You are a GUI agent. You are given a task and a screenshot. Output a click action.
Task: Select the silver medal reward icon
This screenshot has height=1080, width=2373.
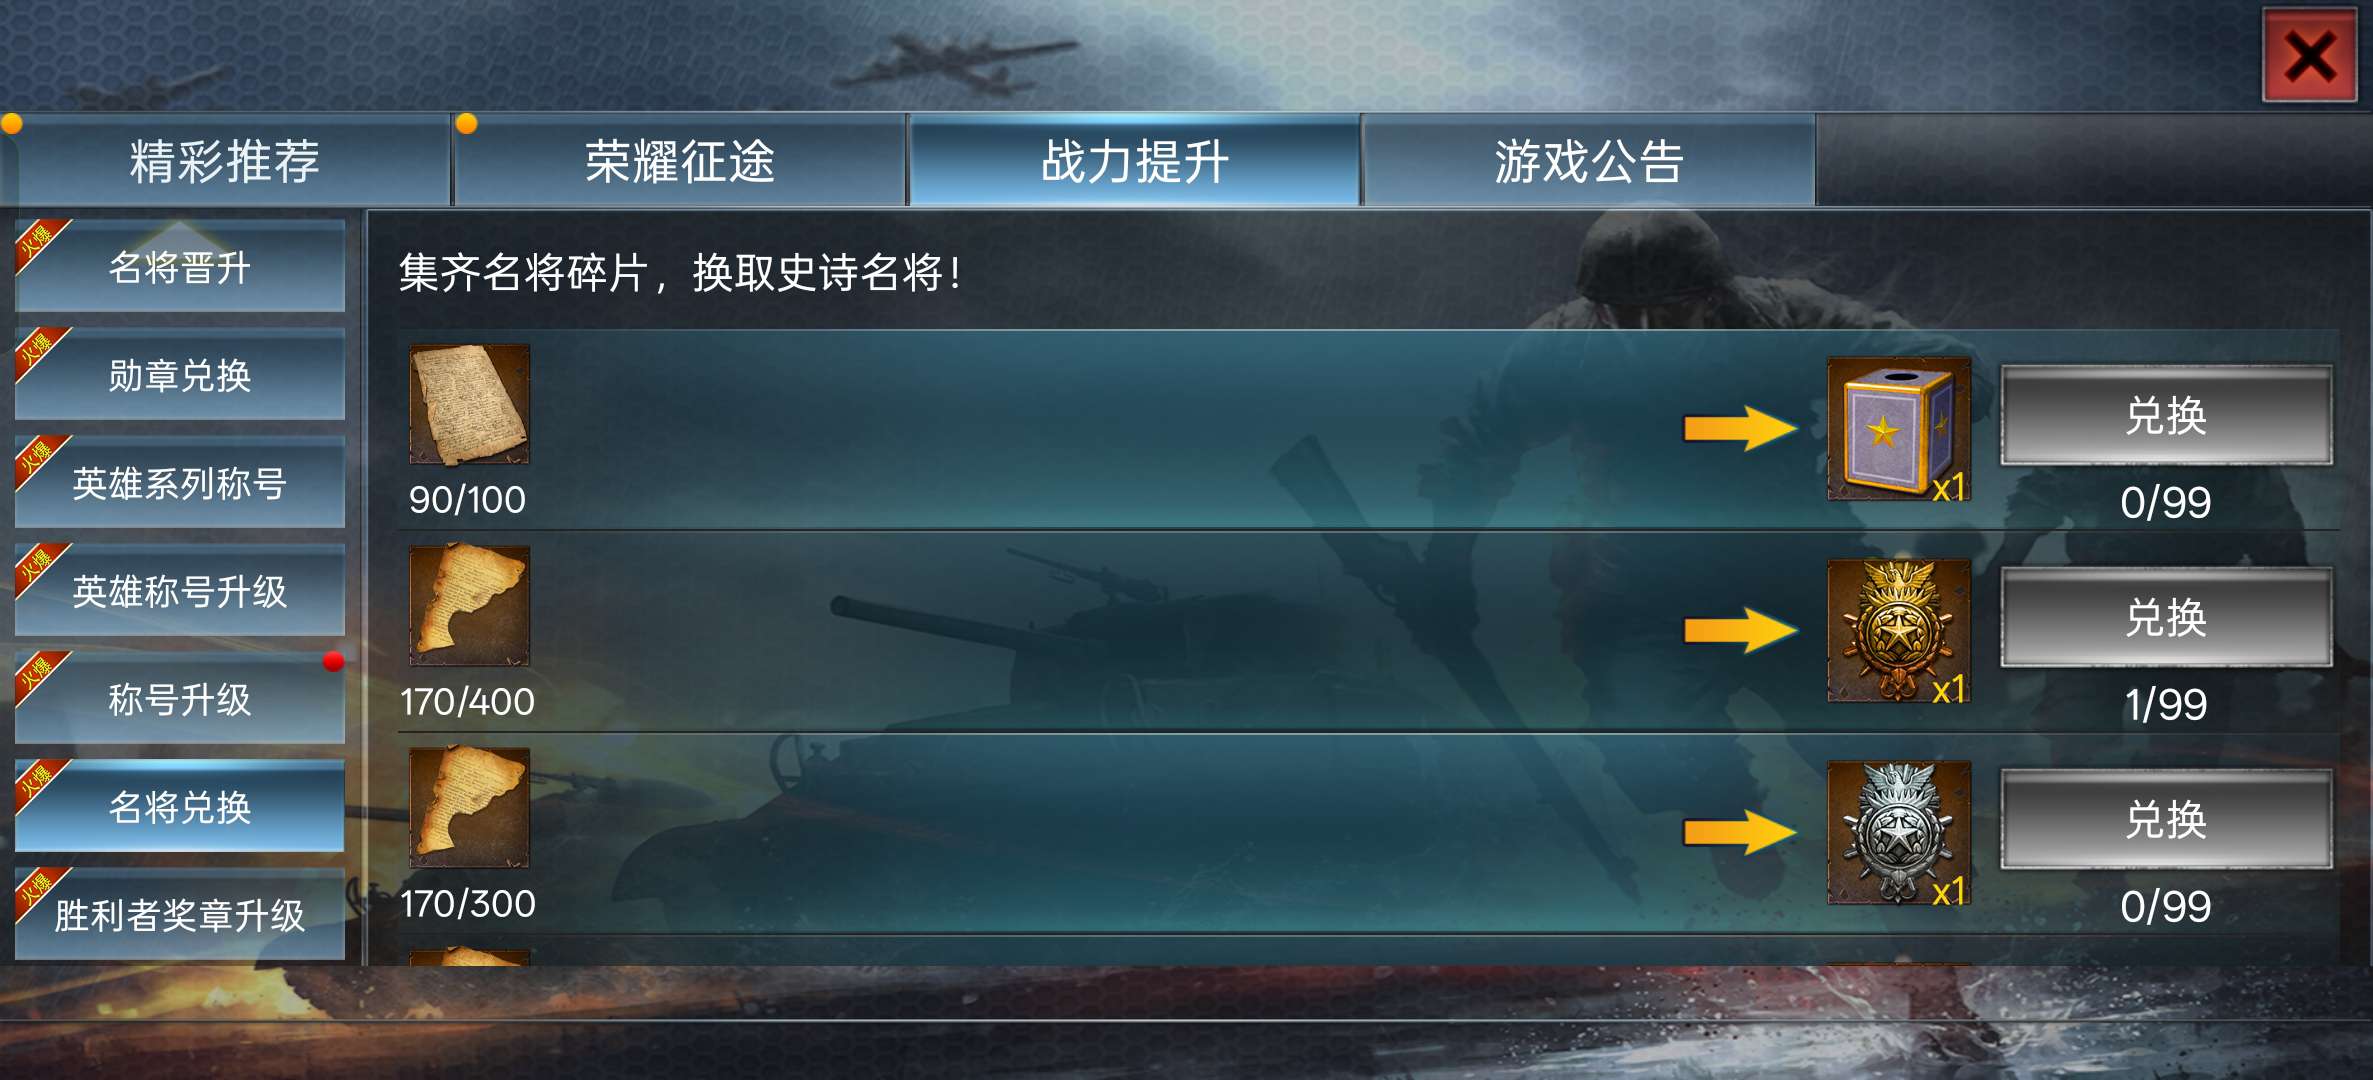(1899, 833)
